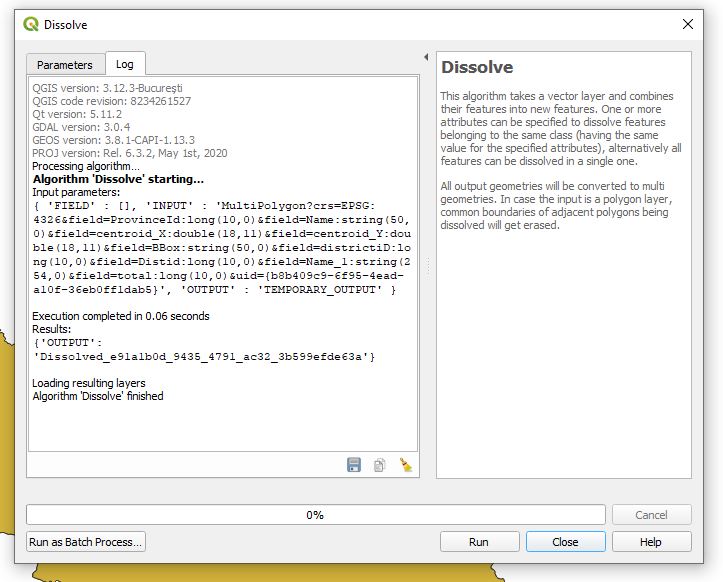Click 'QGIS version: 3.12.3-București' line

pyautogui.click(x=107, y=88)
